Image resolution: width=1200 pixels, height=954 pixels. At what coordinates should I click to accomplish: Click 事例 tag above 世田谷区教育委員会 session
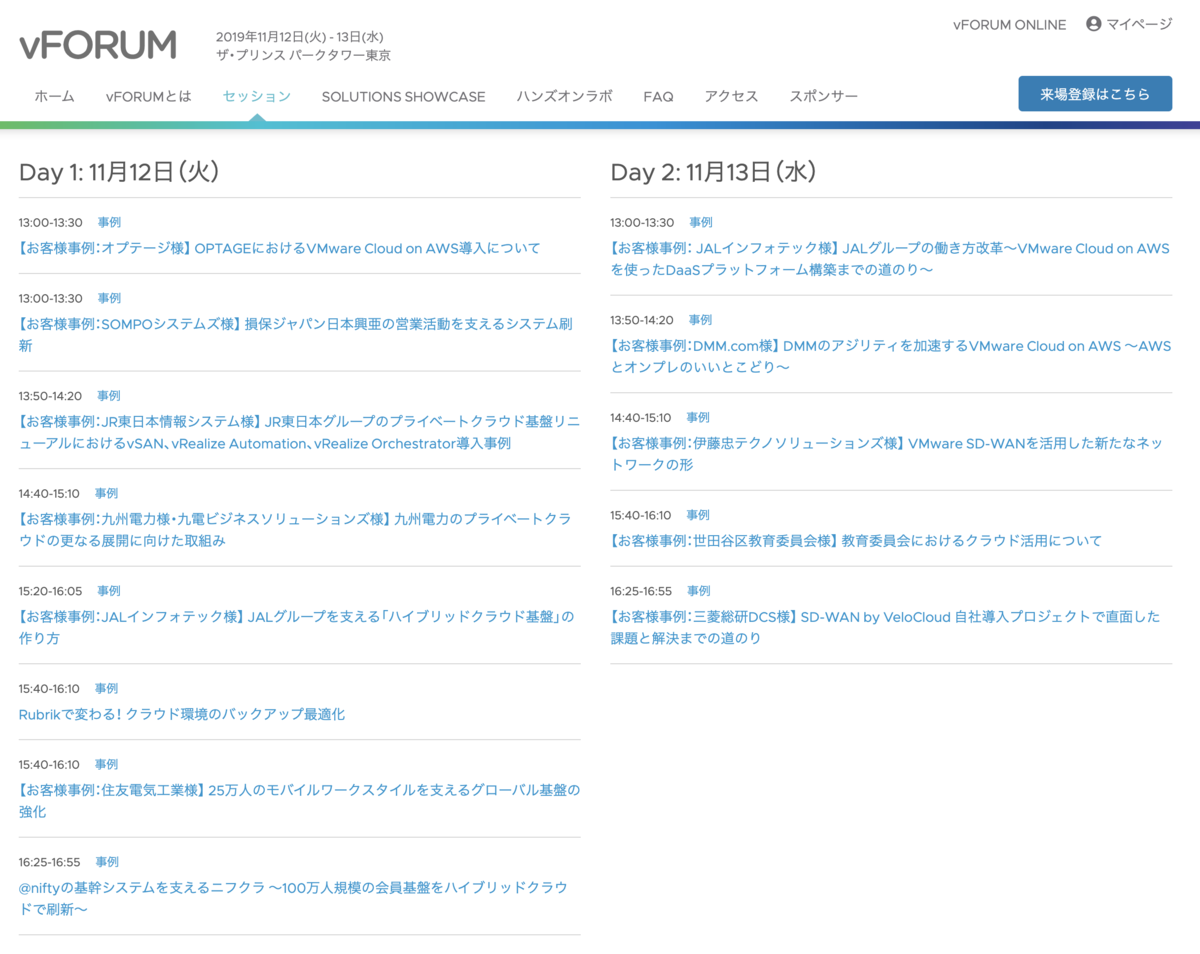tap(698, 515)
